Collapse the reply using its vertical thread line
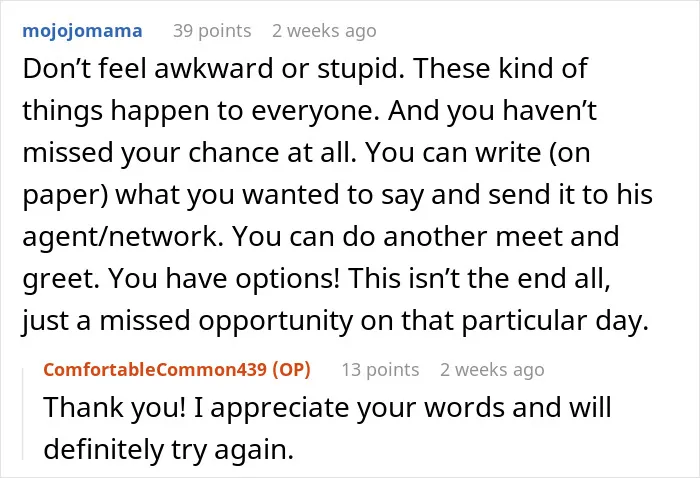The width and height of the screenshot is (700, 478). (x=23, y=413)
